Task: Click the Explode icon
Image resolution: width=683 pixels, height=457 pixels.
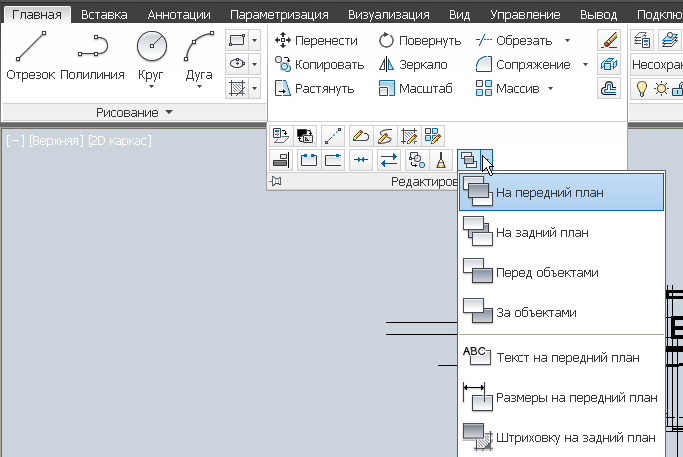Action: pos(609,64)
